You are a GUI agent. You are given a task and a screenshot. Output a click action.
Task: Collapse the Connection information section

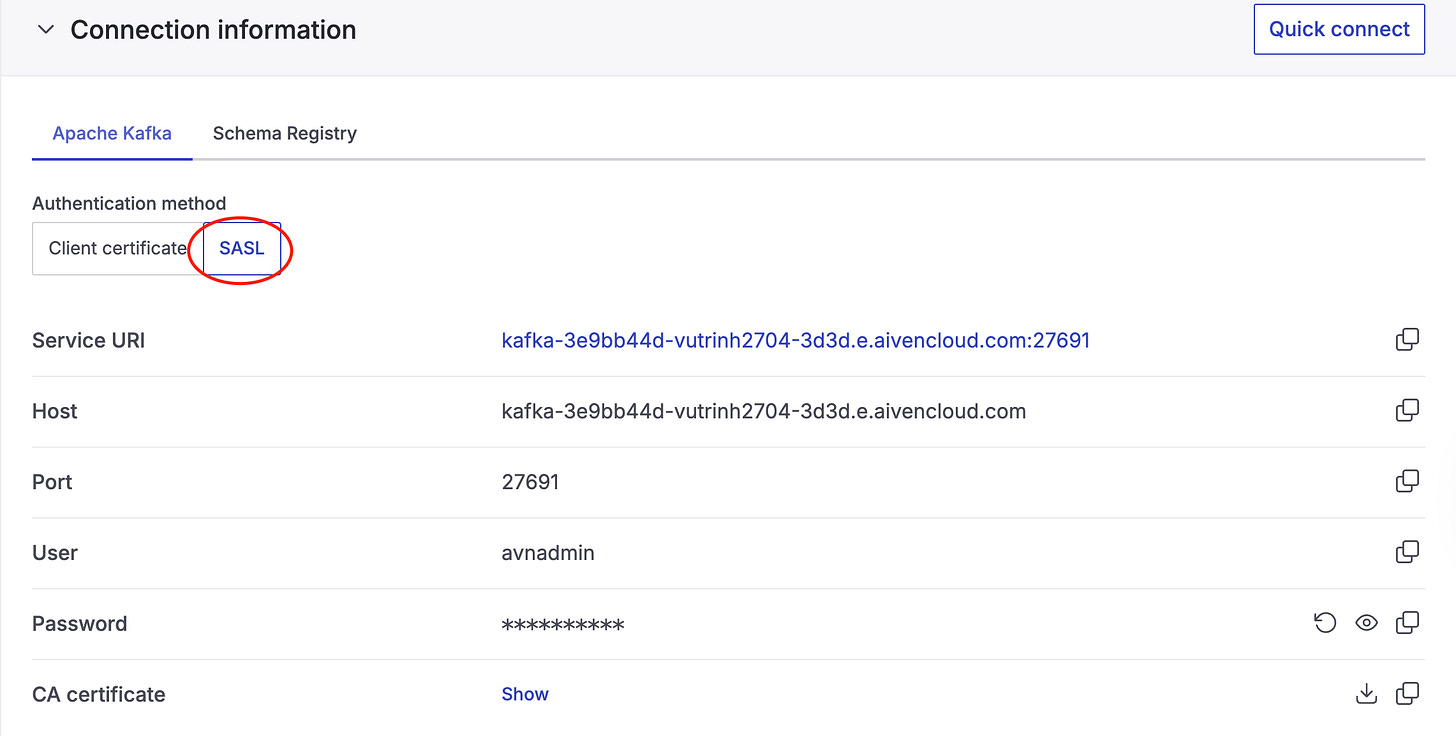(45, 30)
